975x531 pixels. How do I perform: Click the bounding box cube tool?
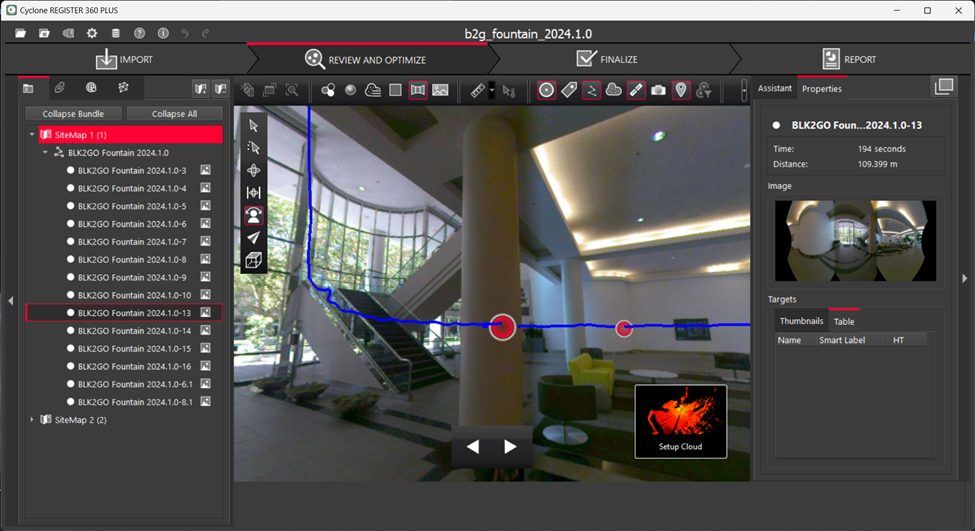point(254,260)
